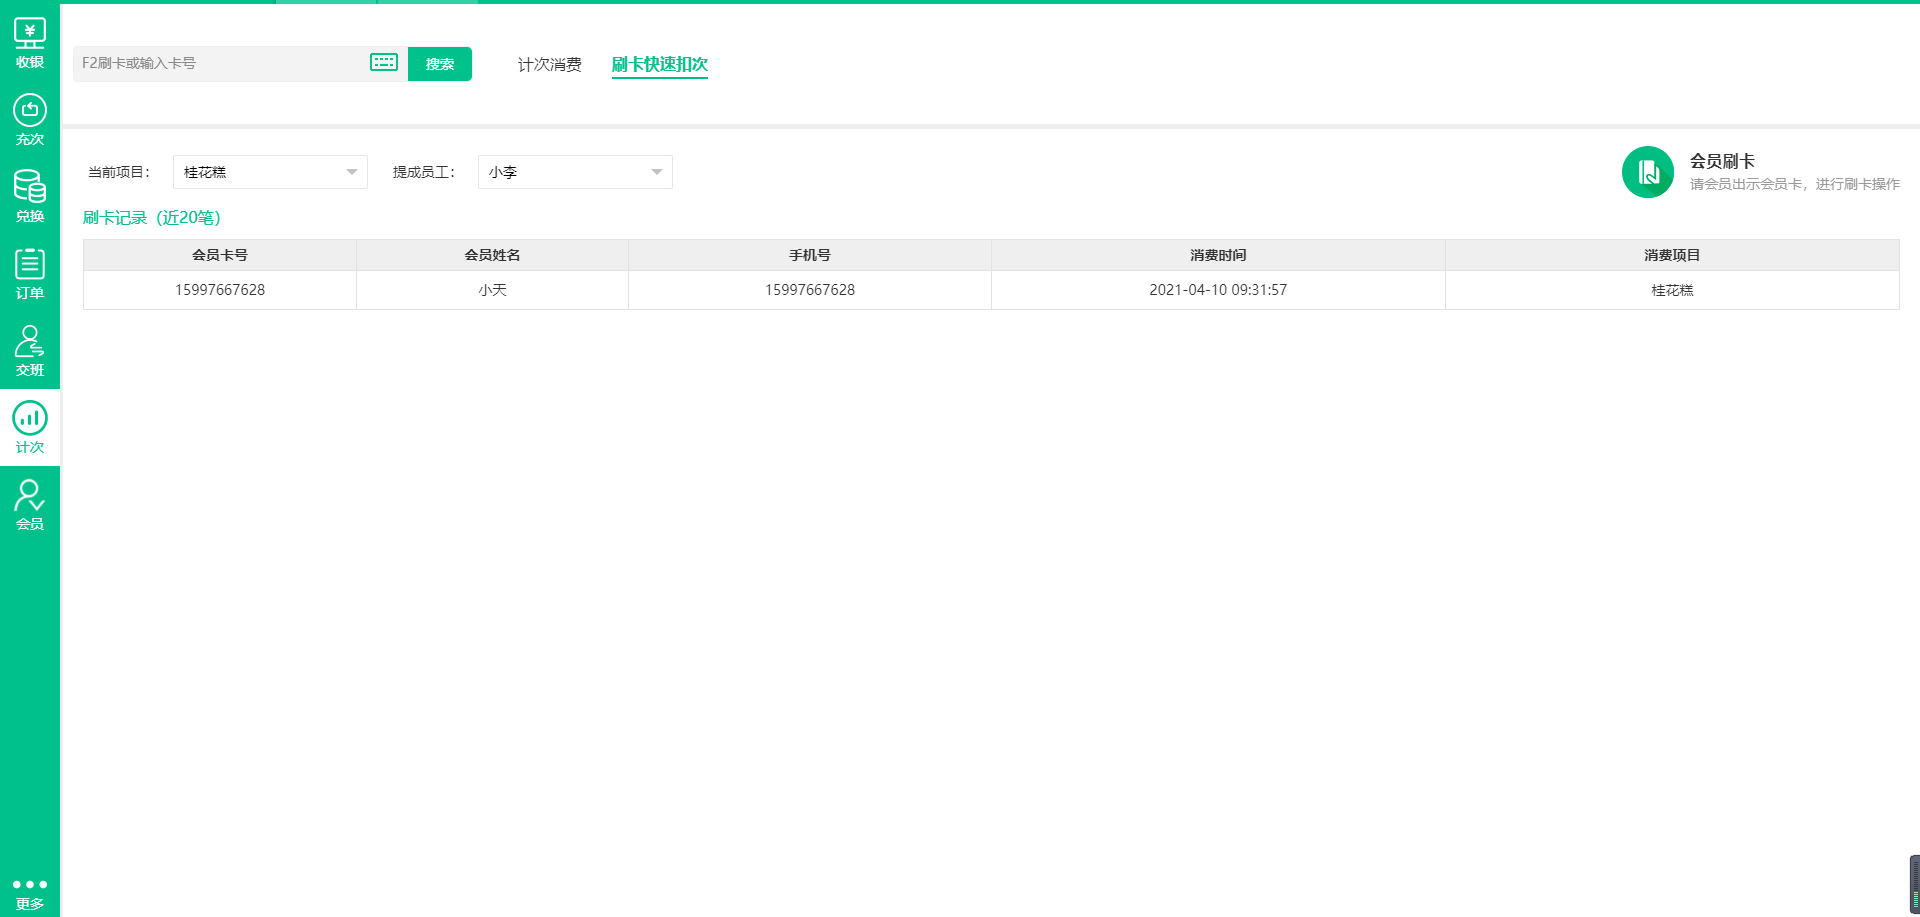This screenshot has width=1920, height=917.
Task: Click the 消费时间 column header
Action: pyautogui.click(x=1217, y=255)
